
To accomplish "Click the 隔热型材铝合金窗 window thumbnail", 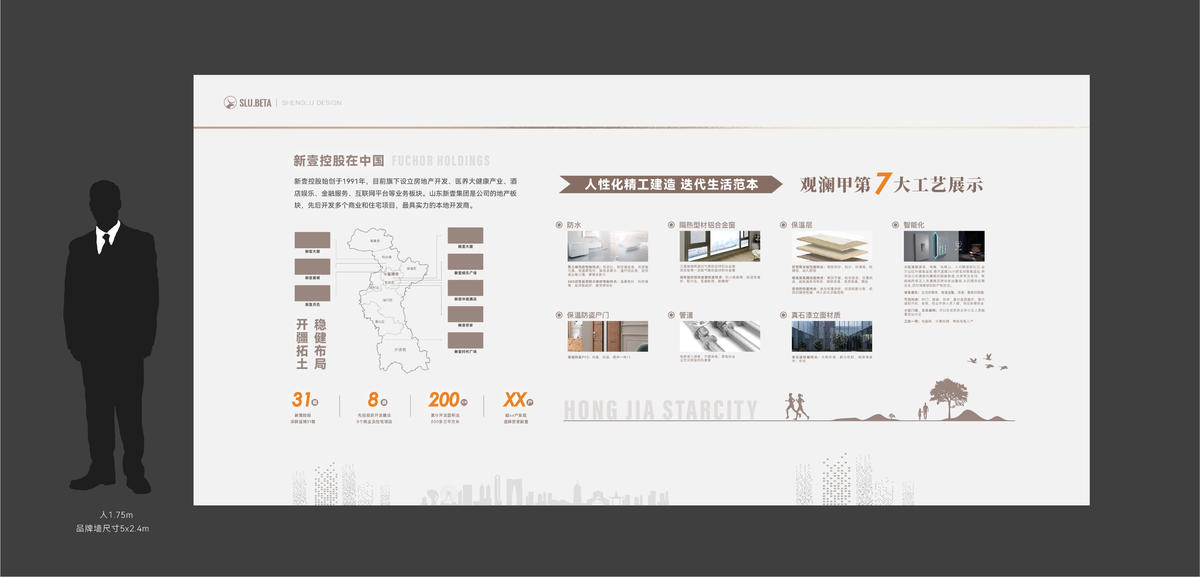I will (720, 246).
